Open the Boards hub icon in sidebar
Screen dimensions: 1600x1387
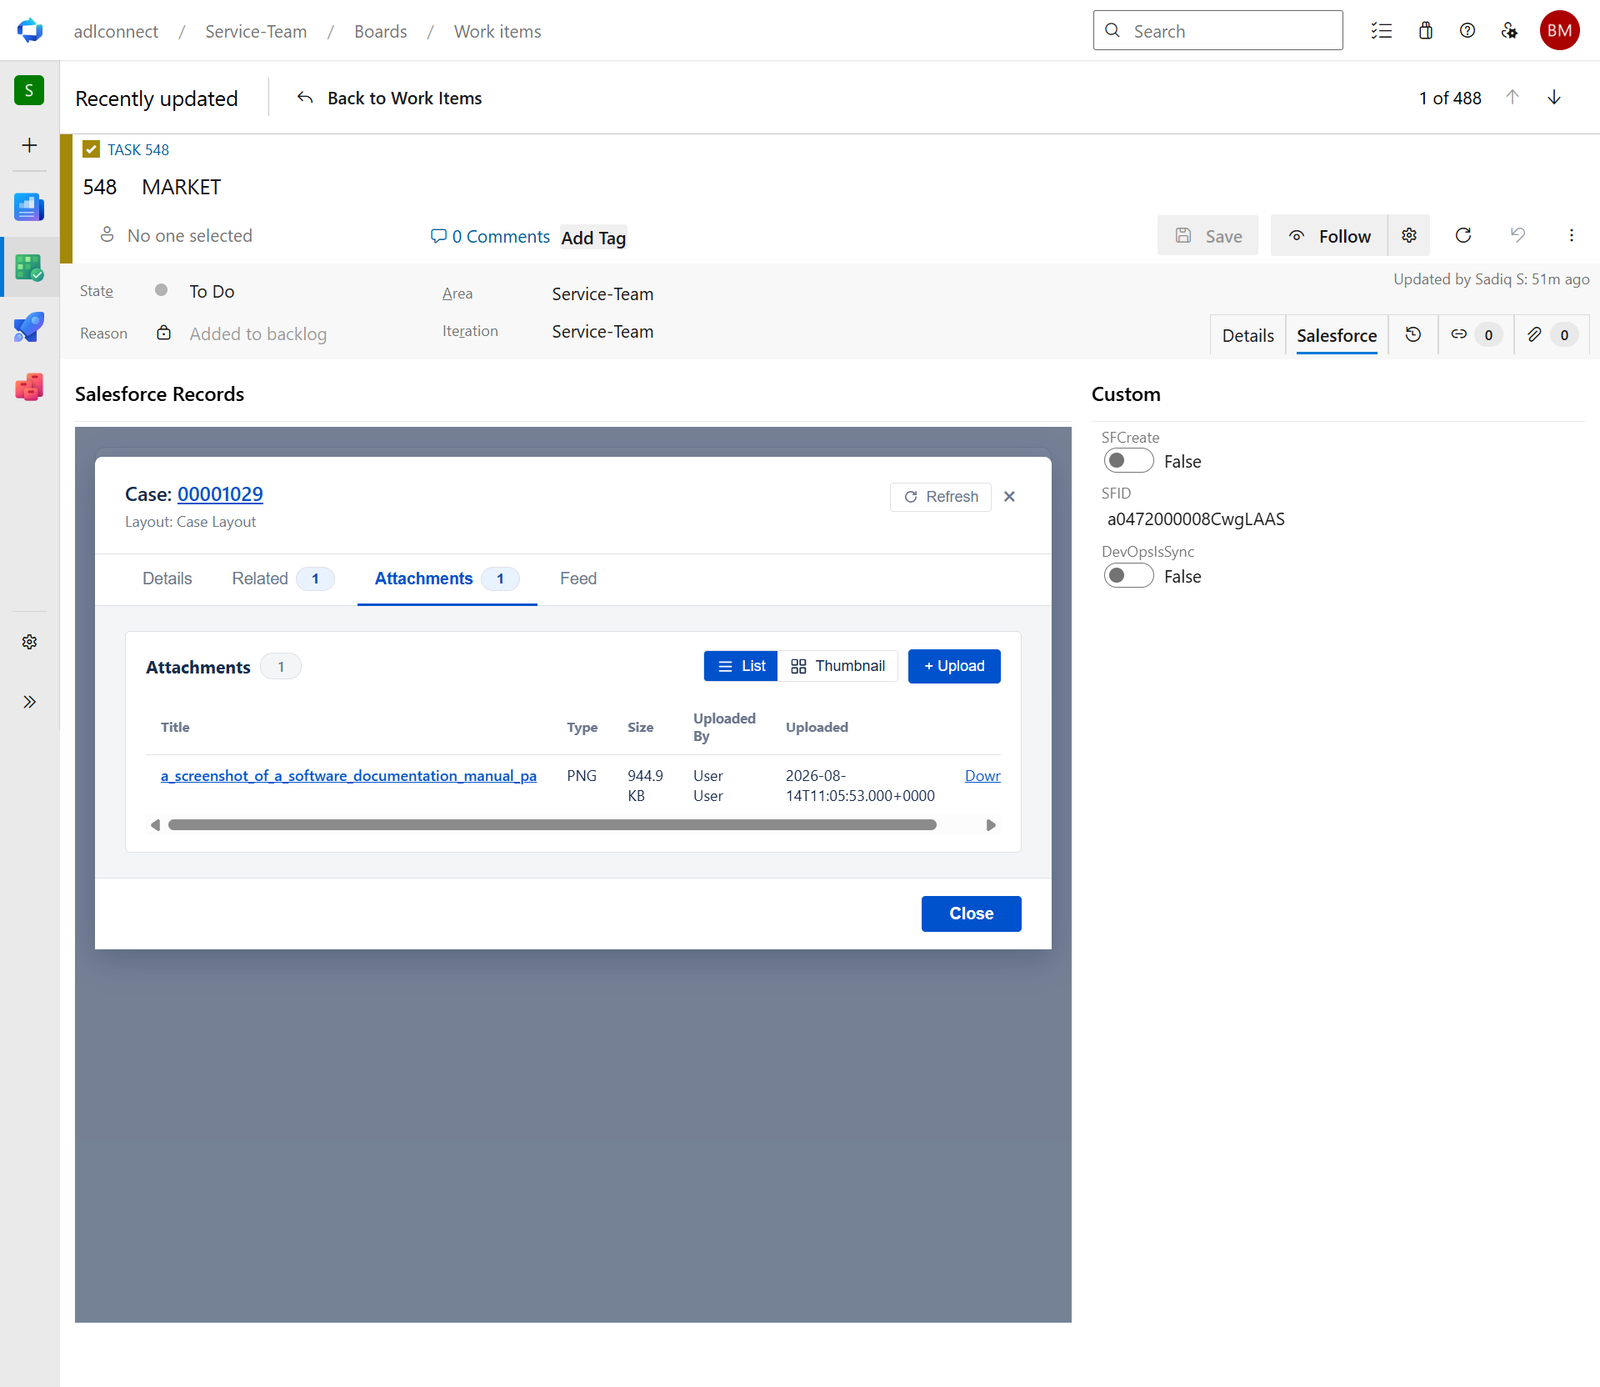point(29,267)
